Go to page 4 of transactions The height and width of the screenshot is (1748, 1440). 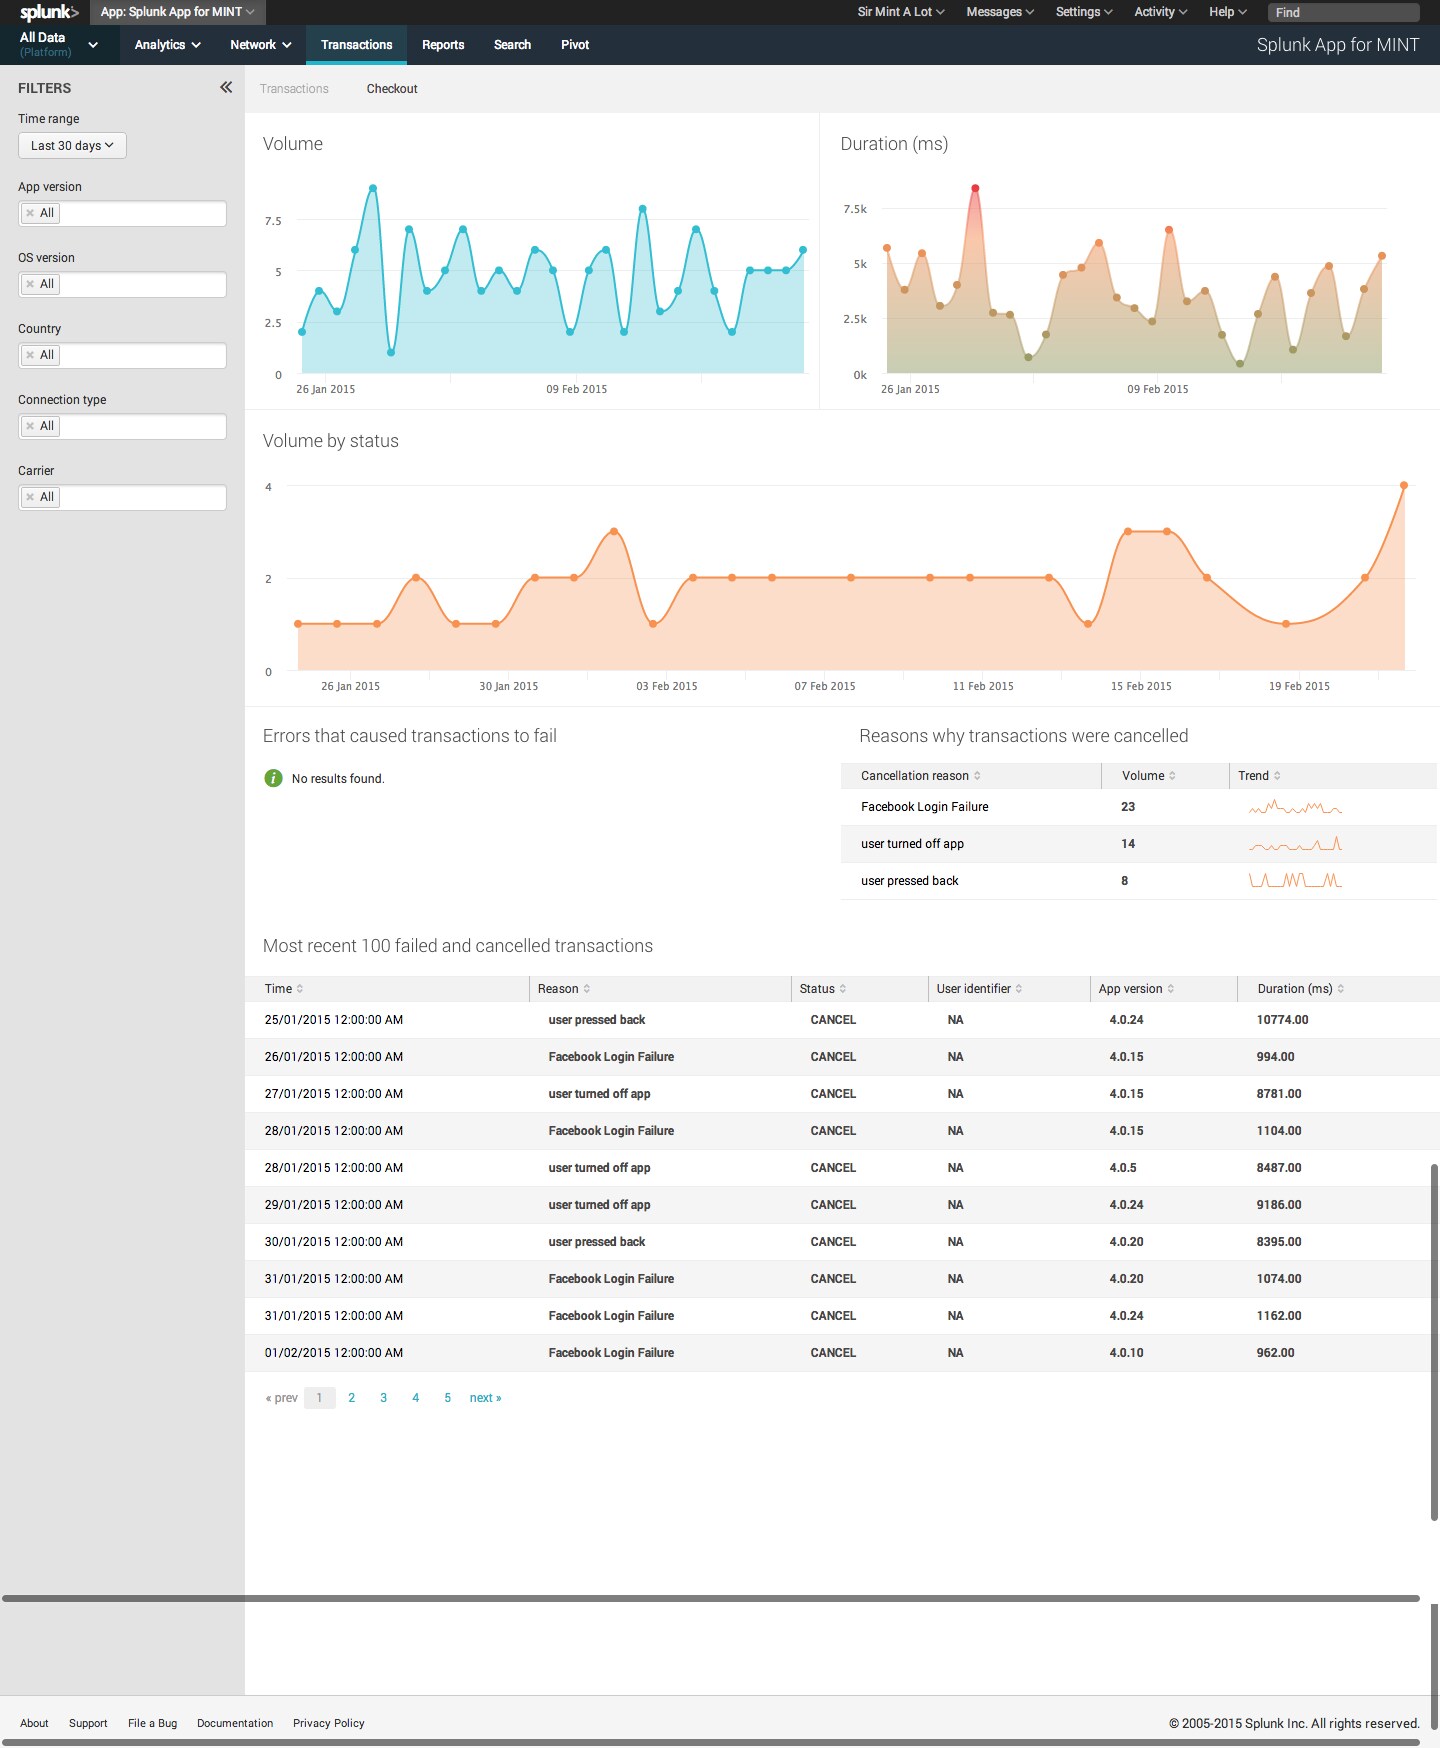[416, 1398]
